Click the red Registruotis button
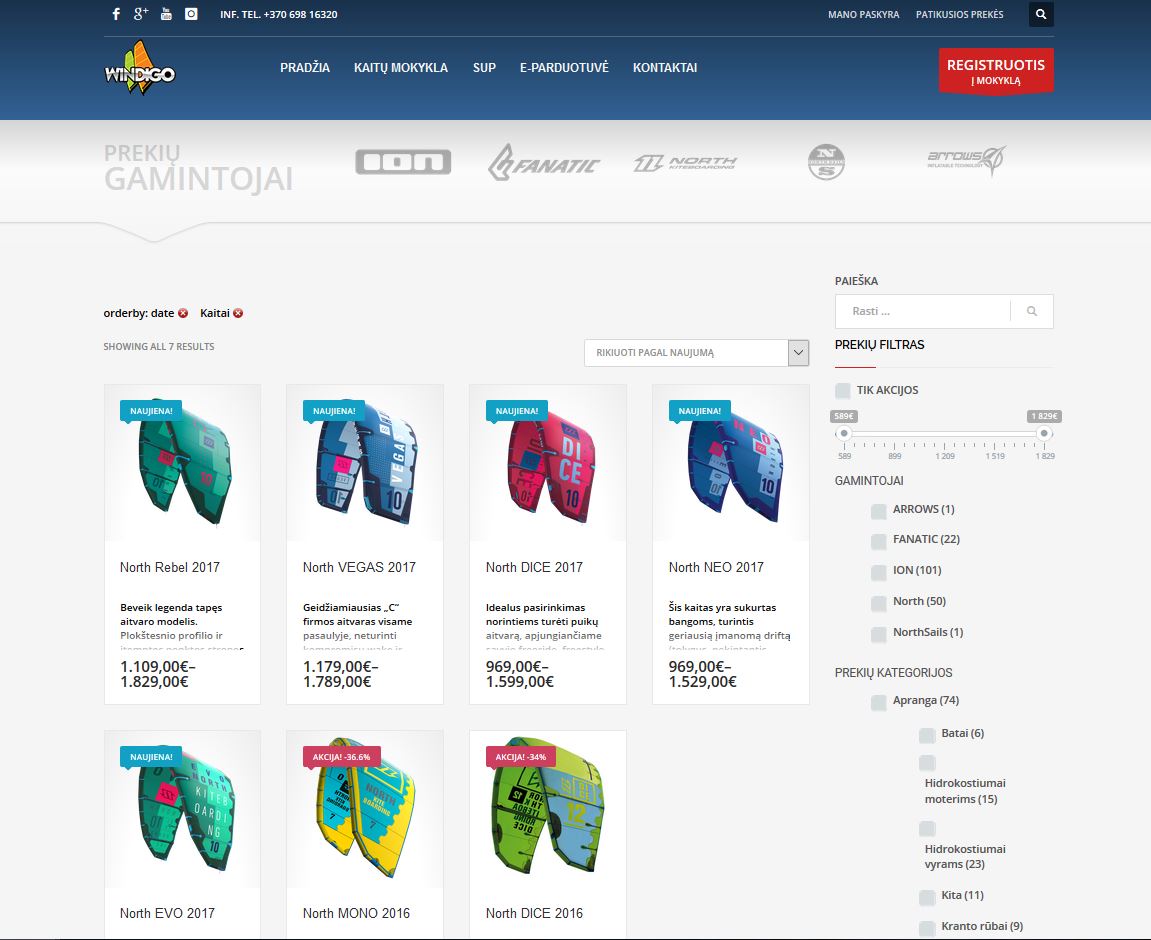Viewport: 1151px width, 940px height. [995, 71]
